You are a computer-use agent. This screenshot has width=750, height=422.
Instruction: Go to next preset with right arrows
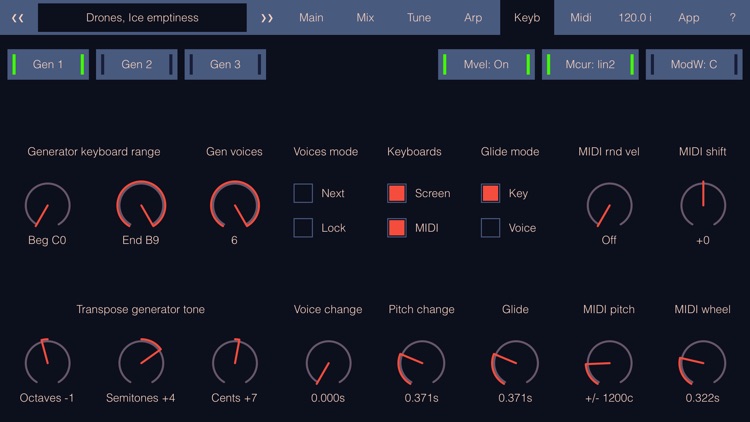[267, 18]
